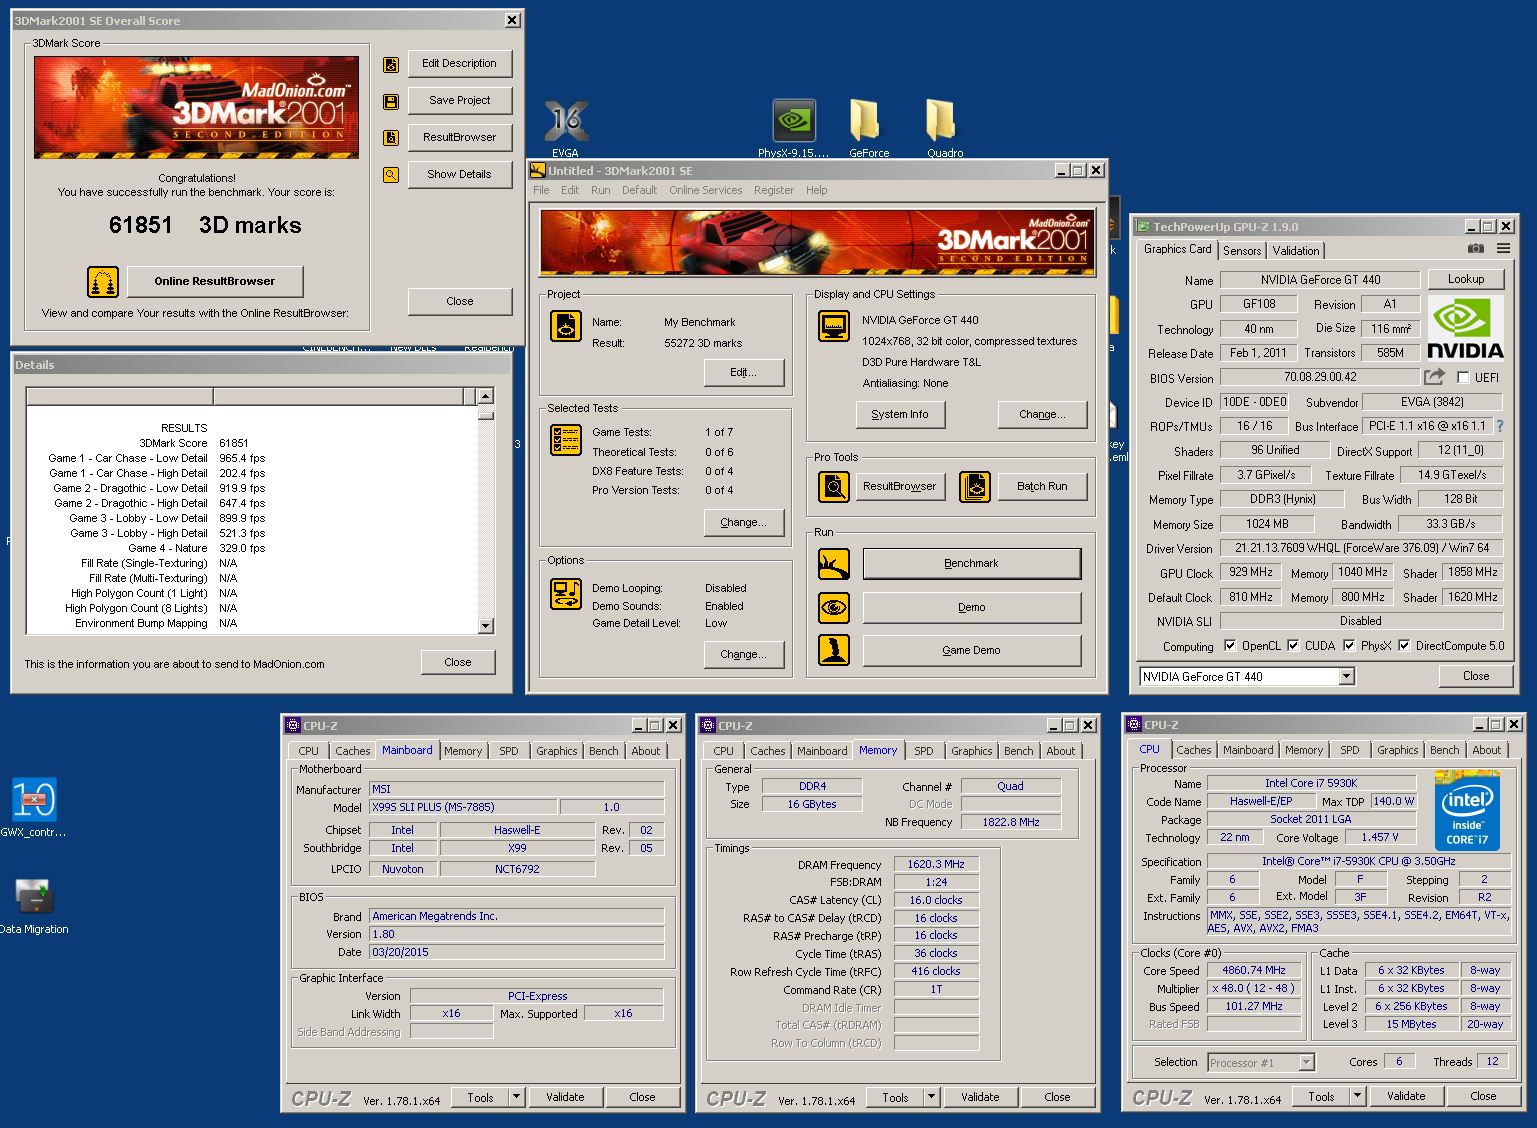Open the GPU selection dropdown in GPU-Z

point(1346,677)
